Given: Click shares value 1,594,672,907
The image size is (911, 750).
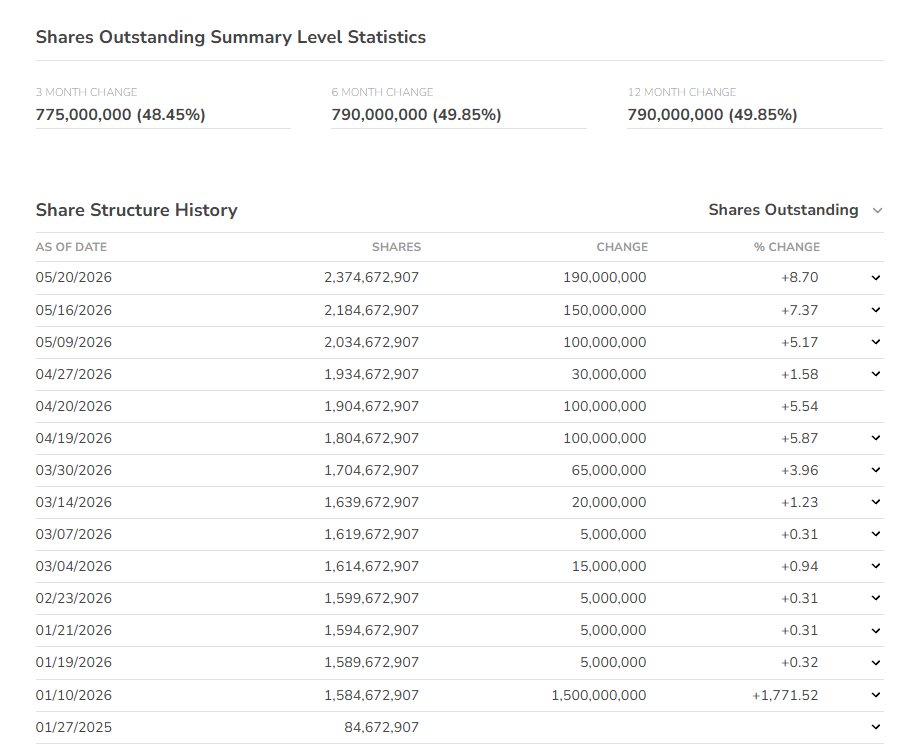Looking at the screenshot, I should (x=371, y=630).
